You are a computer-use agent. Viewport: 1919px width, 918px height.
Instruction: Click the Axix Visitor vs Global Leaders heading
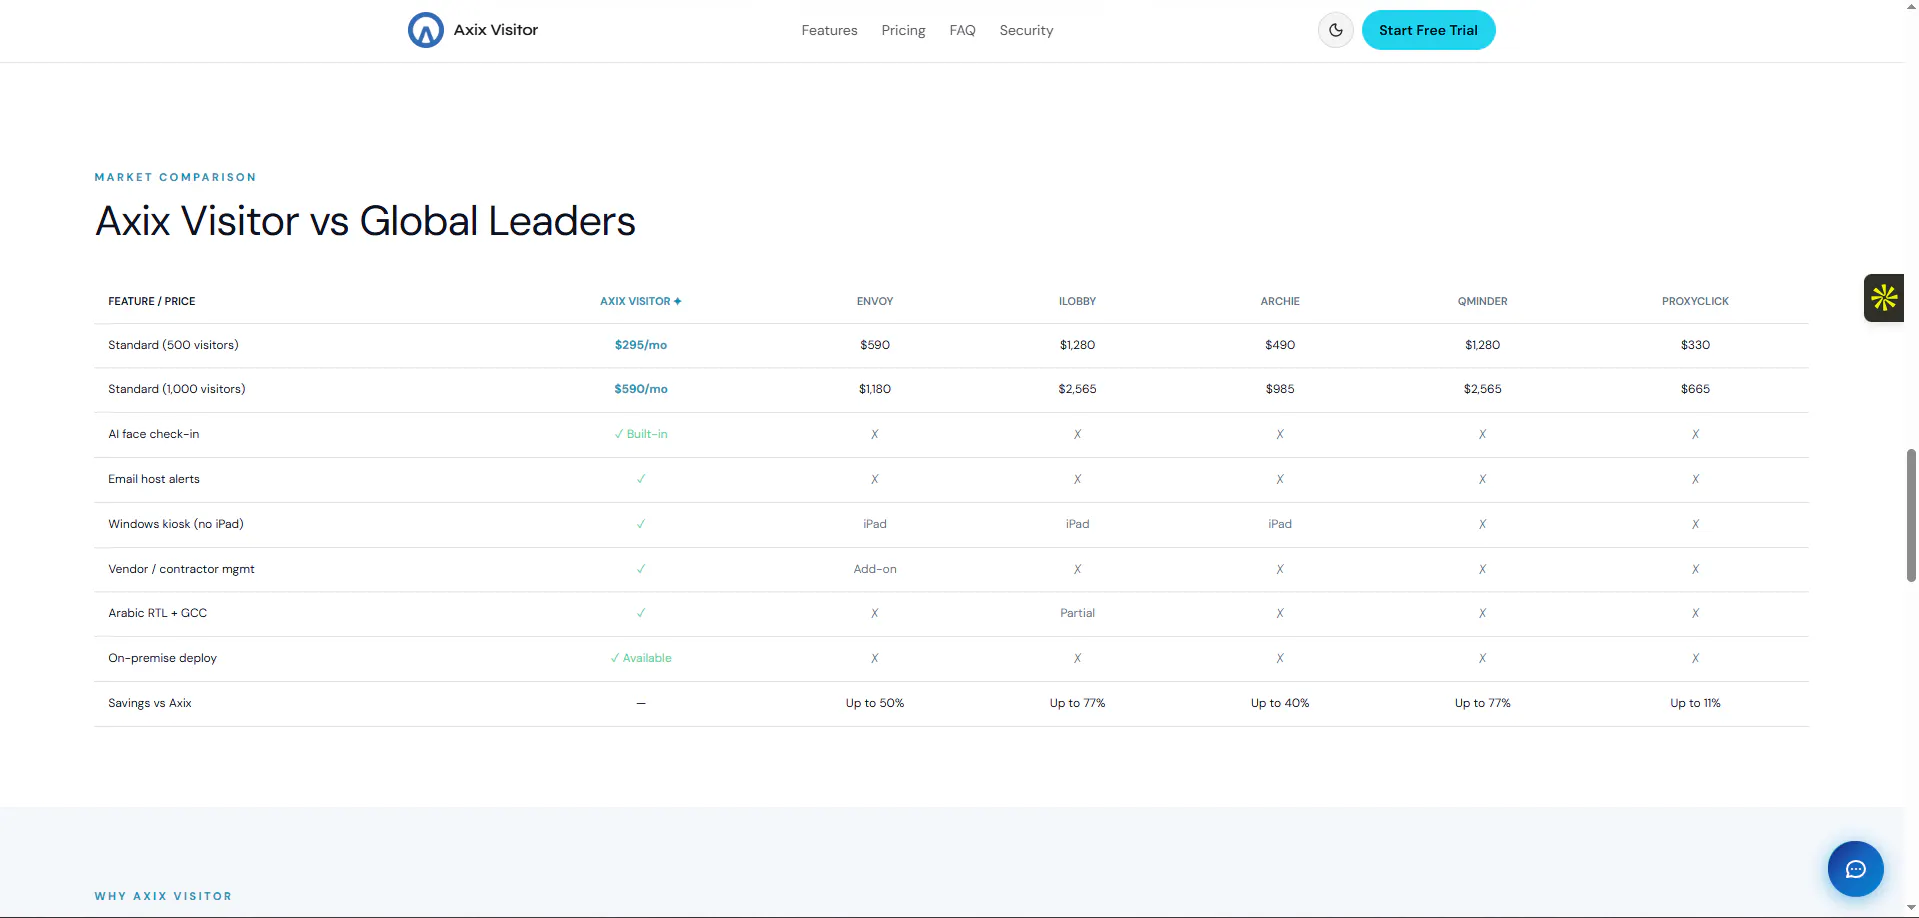[365, 221]
